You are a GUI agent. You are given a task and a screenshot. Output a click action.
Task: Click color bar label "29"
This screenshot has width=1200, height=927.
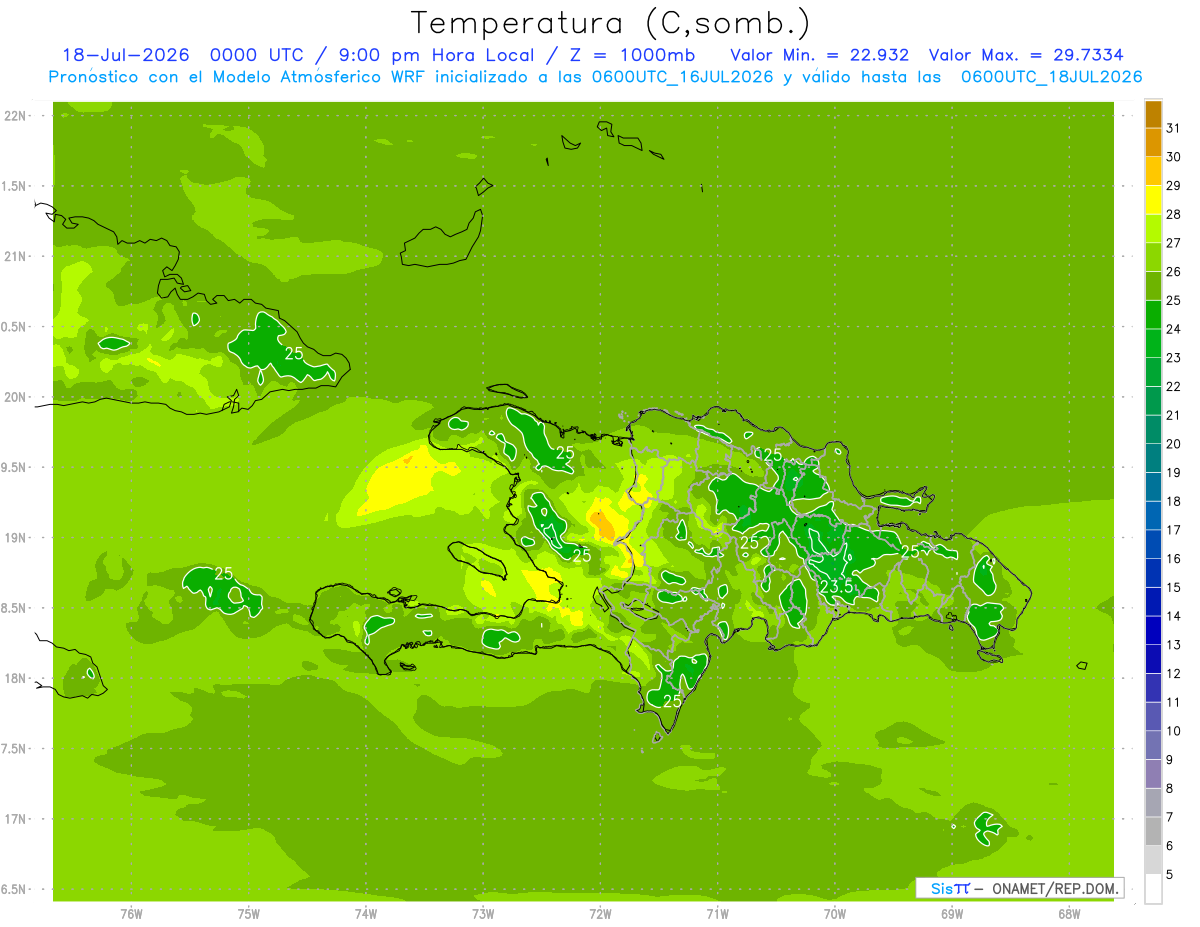[x=1174, y=186]
